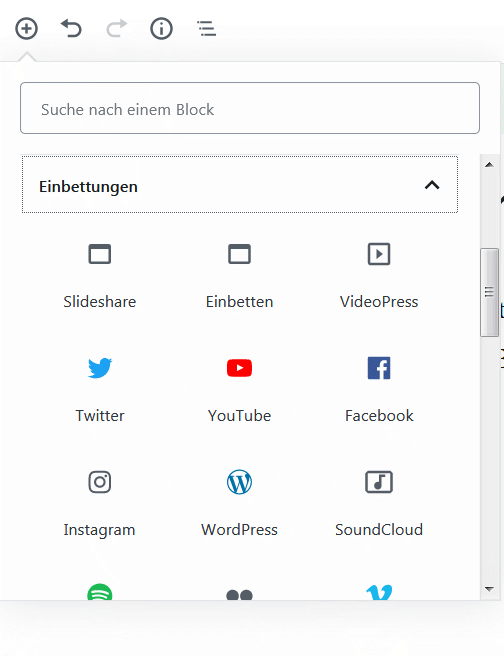
Task: Open content structure info icon
Action: click(161, 28)
